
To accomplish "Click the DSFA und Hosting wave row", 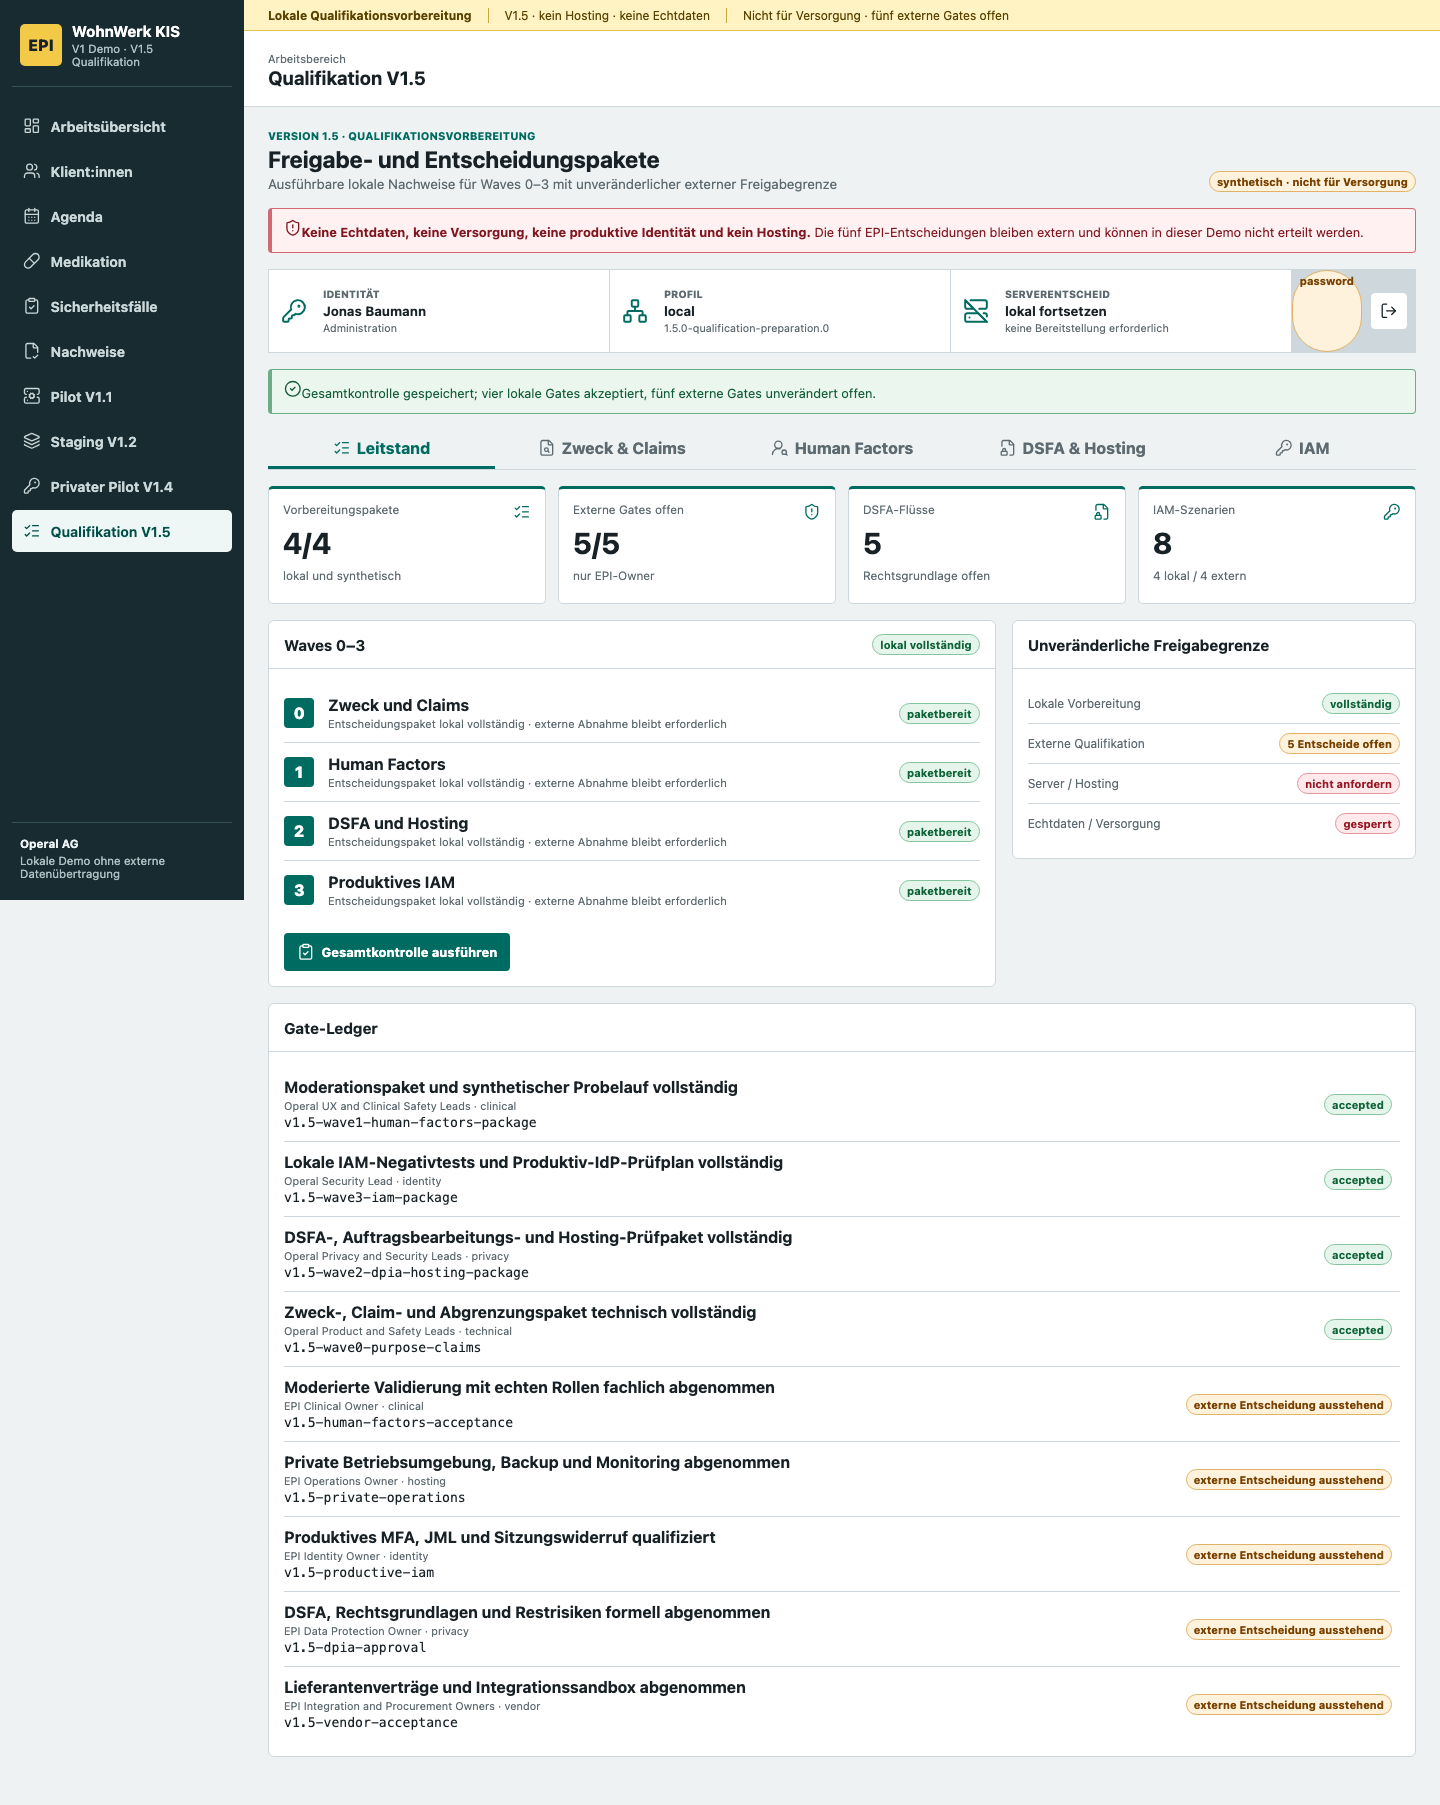I will (x=632, y=832).
